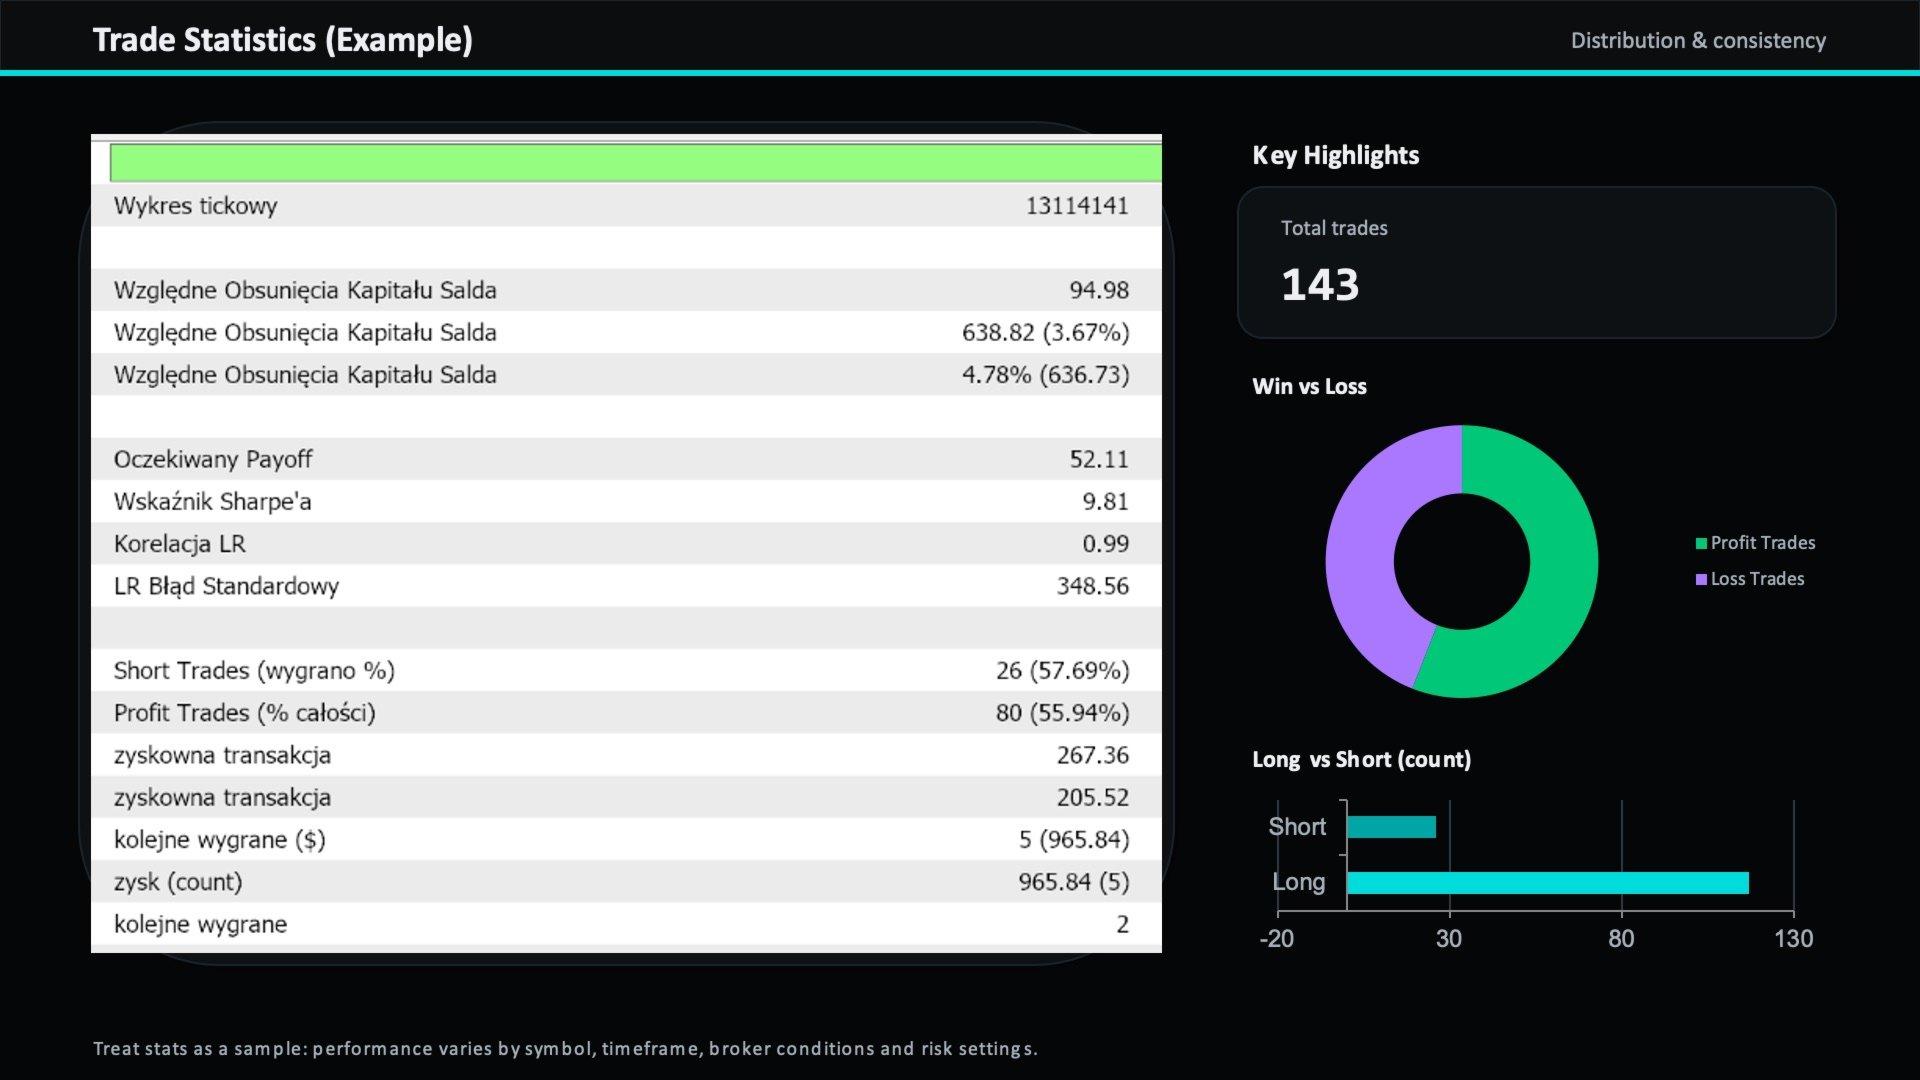Click the Long vs Short (count) title
This screenshot has width=1920, height=1080.
1361,760
